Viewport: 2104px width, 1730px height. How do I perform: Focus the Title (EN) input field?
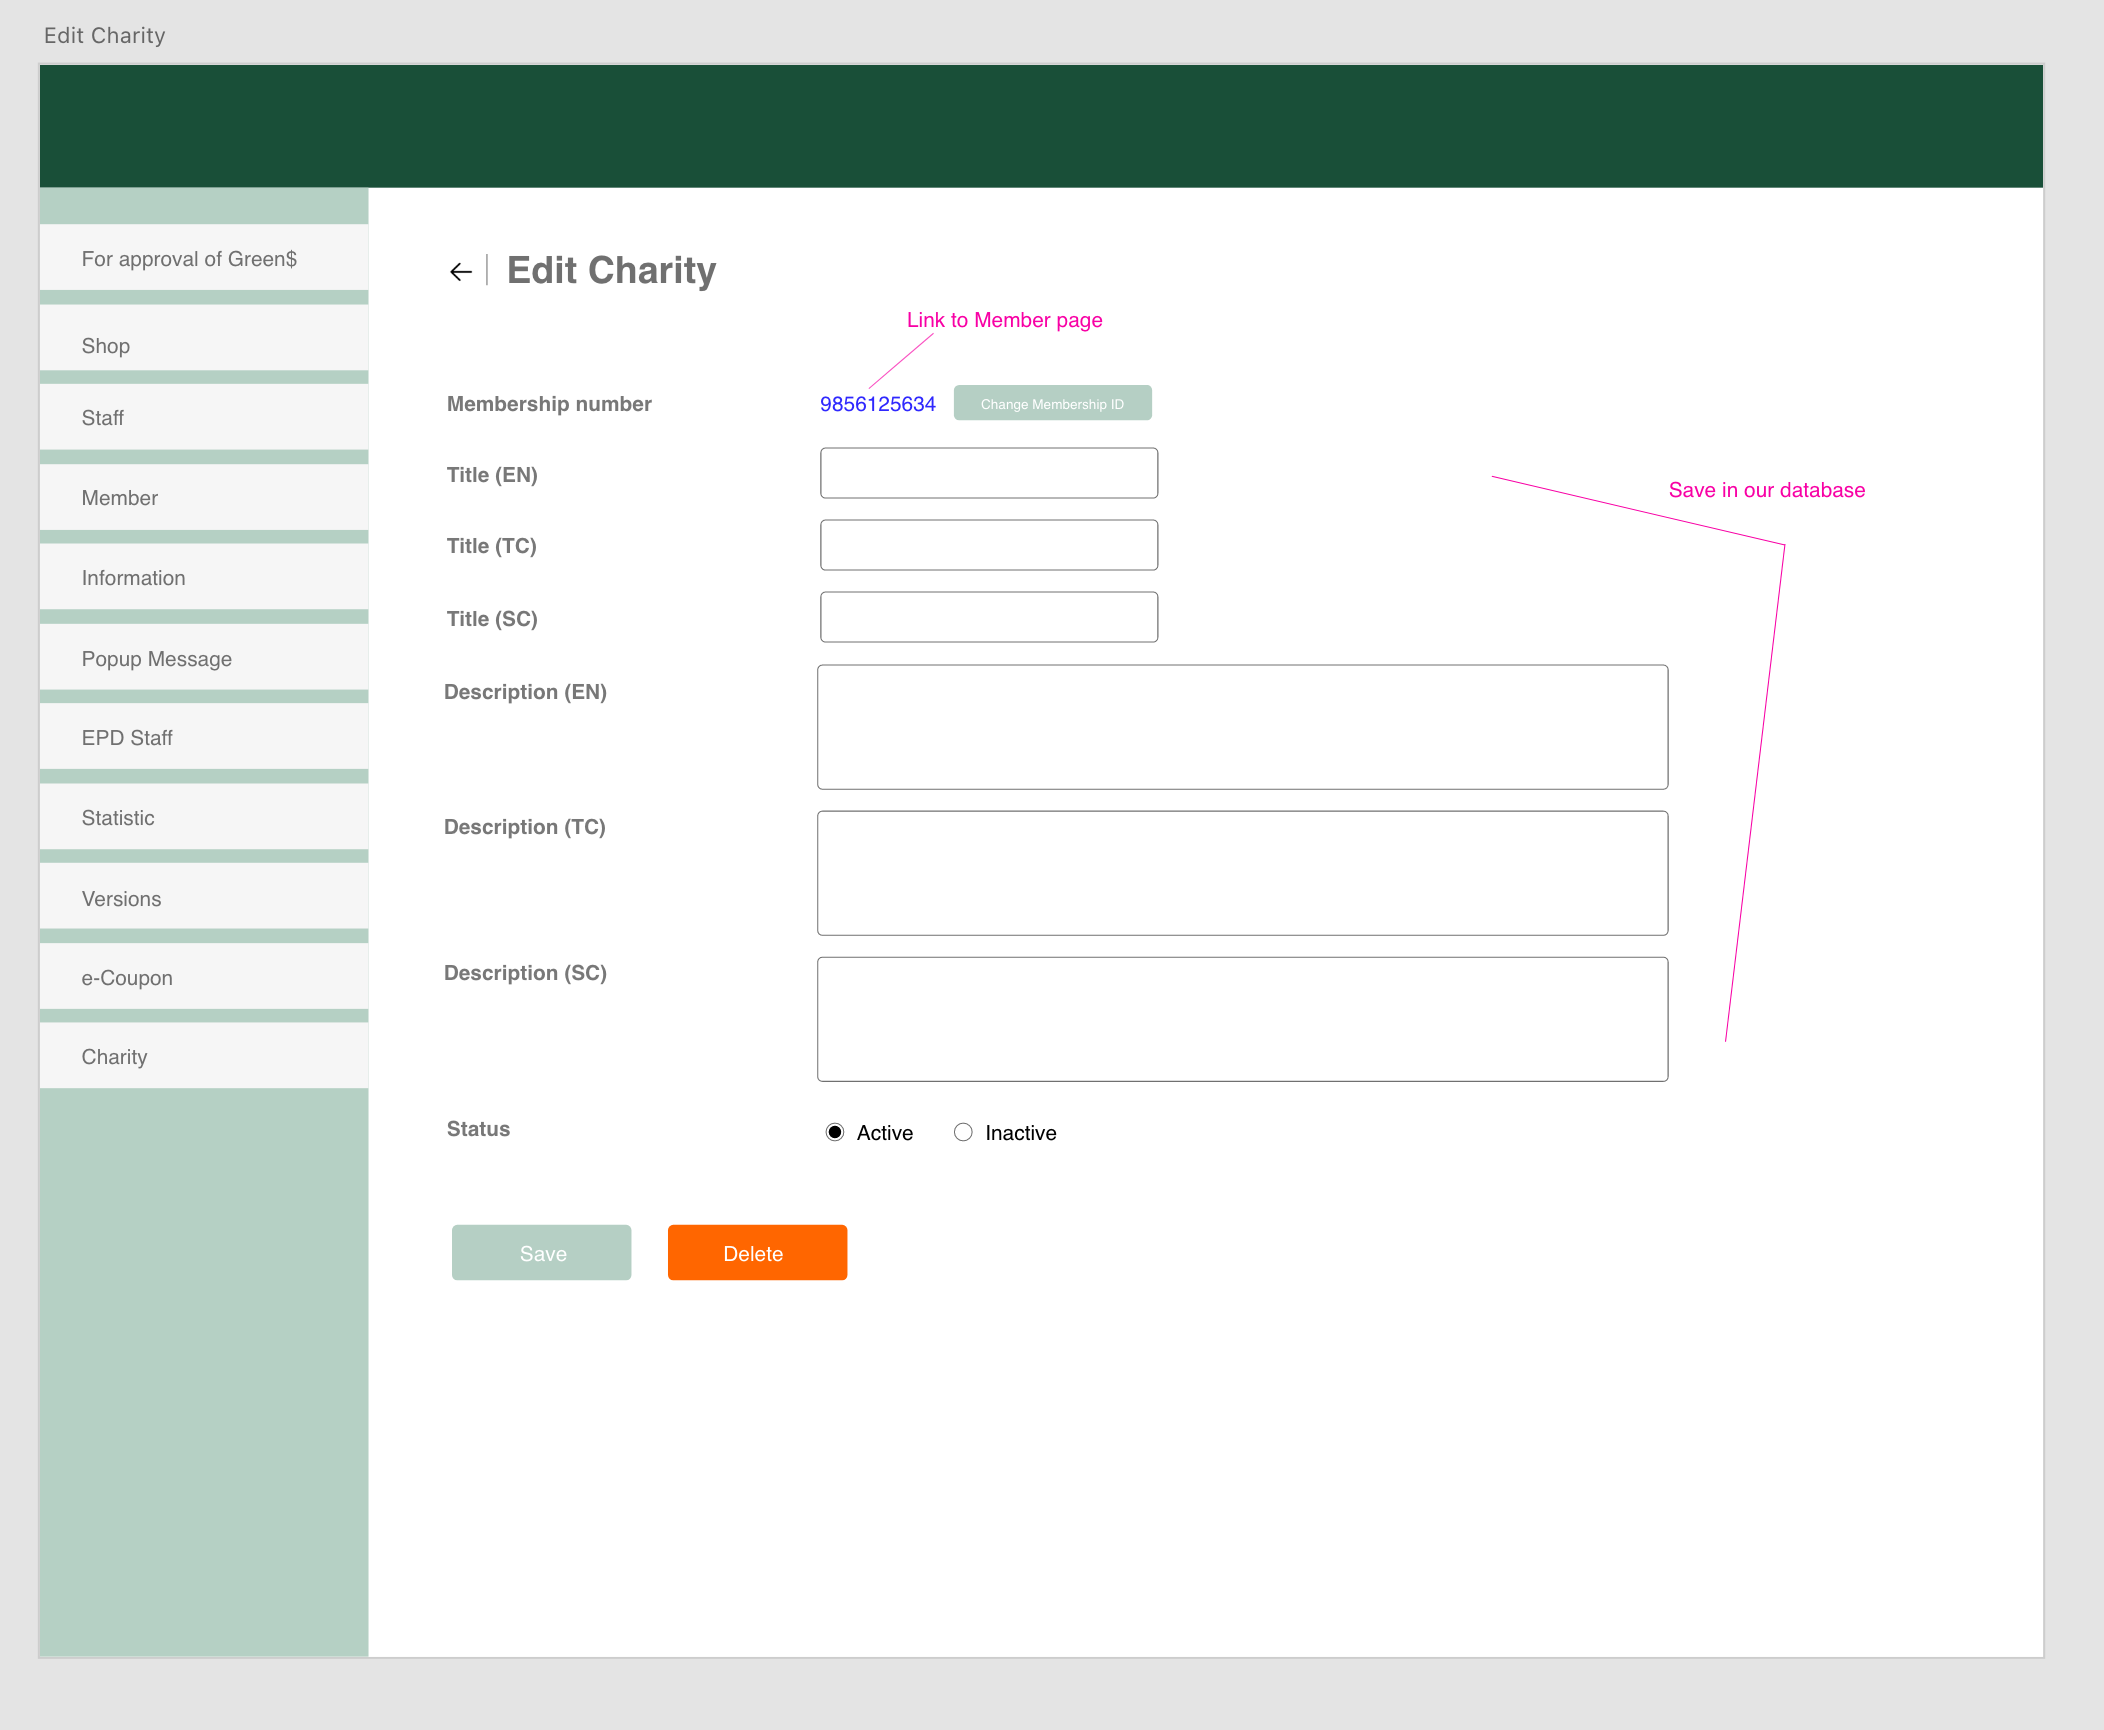pyautogui.click(x=989, y=473)
